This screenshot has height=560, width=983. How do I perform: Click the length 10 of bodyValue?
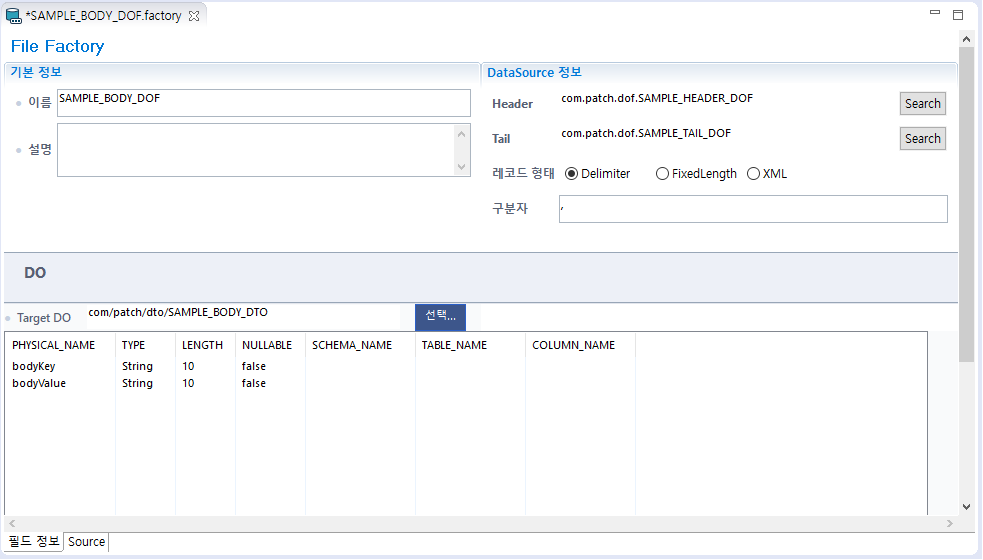188,383
